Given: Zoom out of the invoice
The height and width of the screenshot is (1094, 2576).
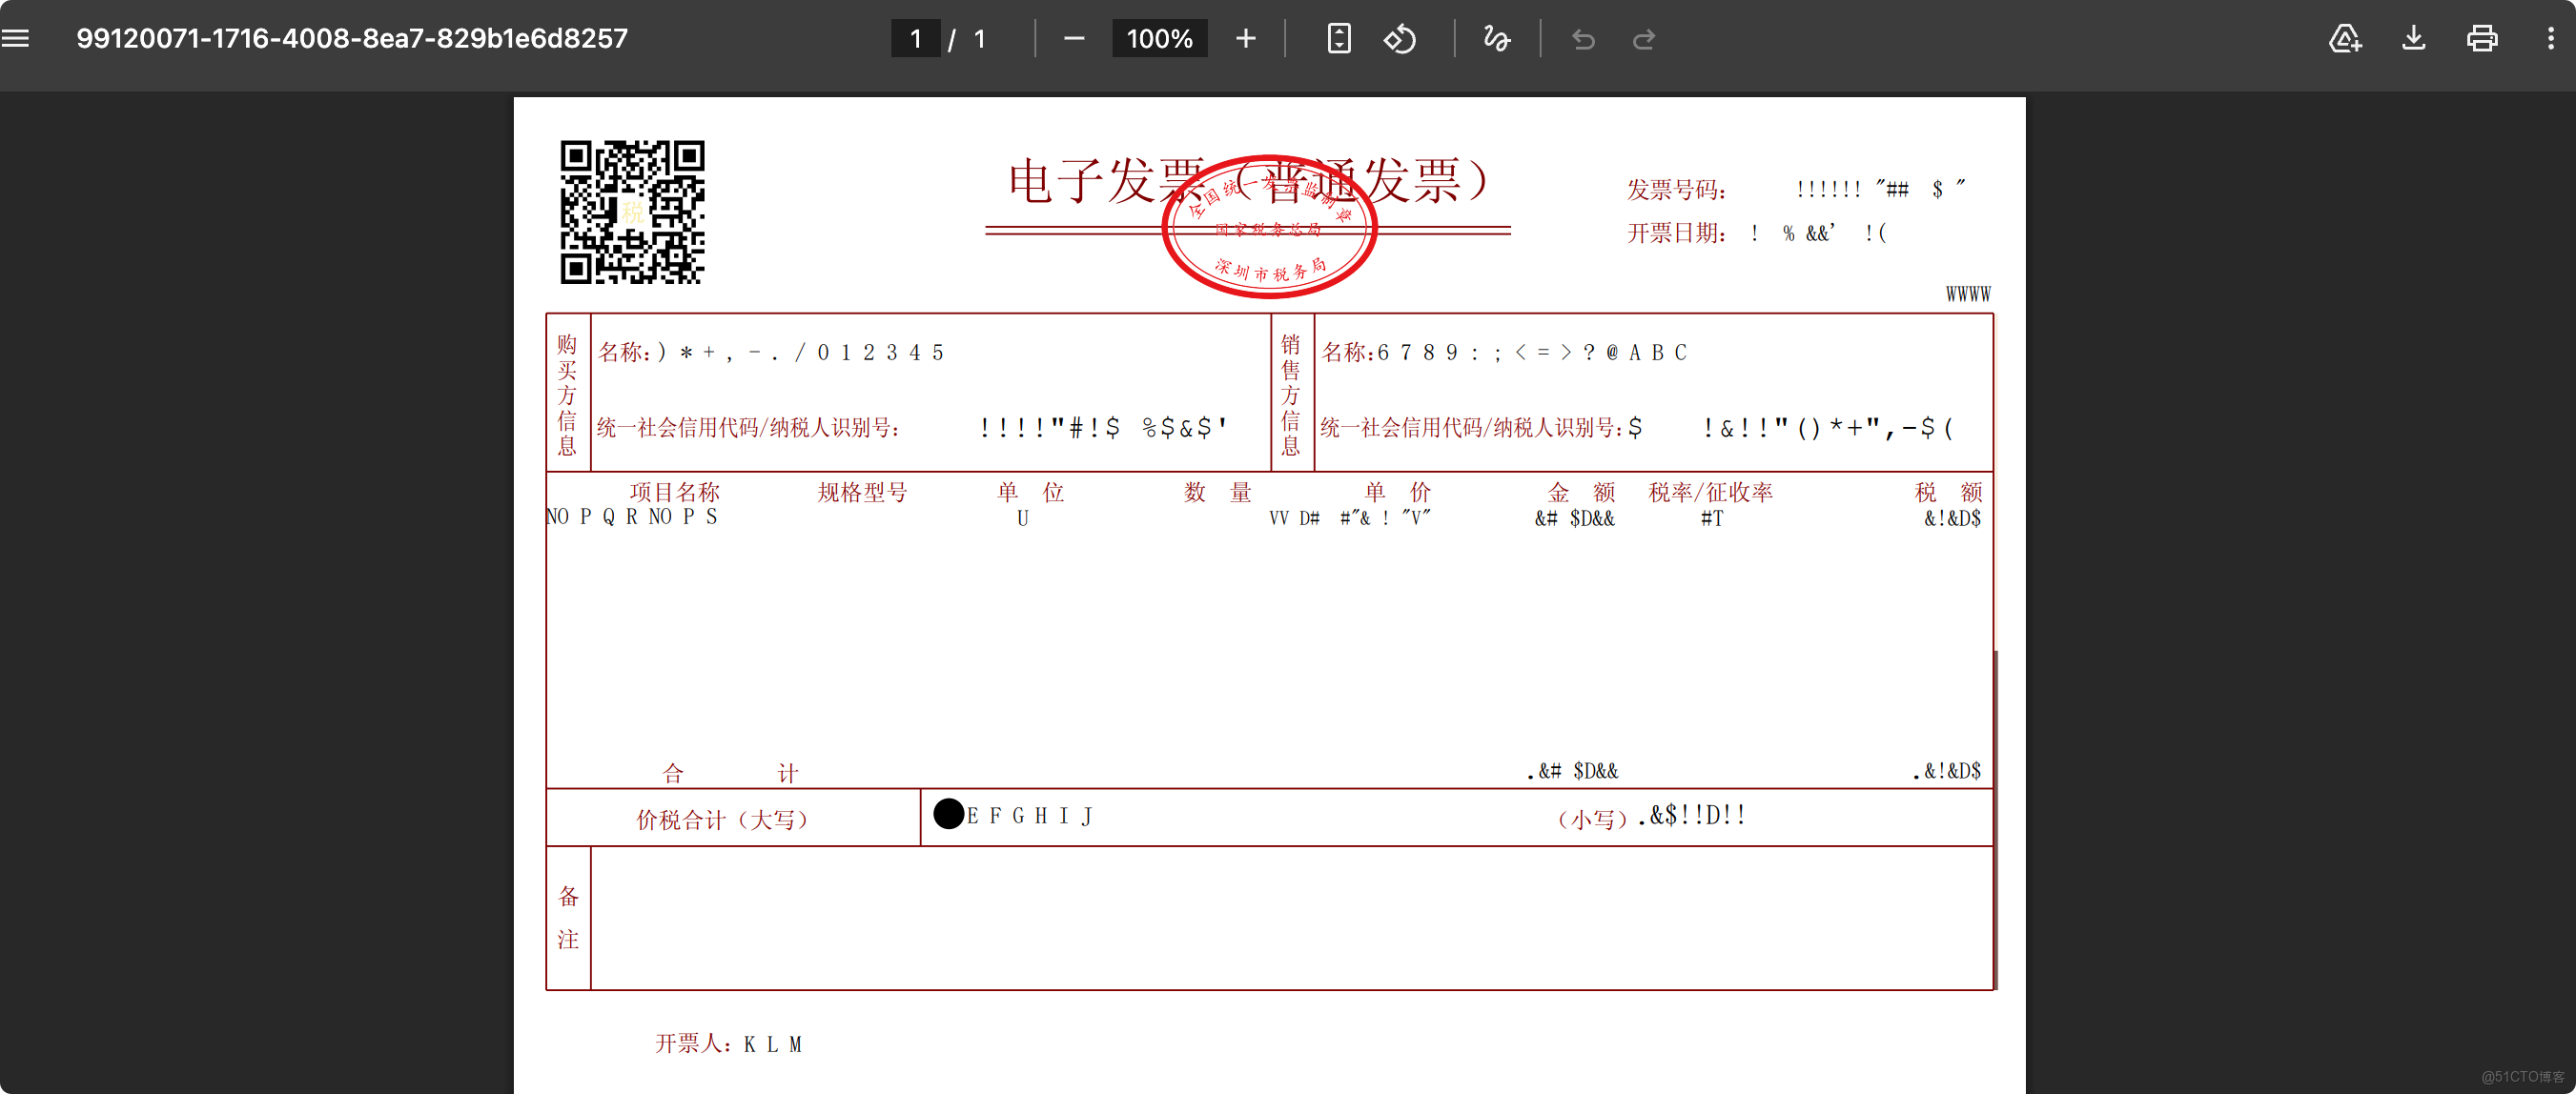Looking at the screenshot, I should pyautogui.click(x=1073, y=38).
